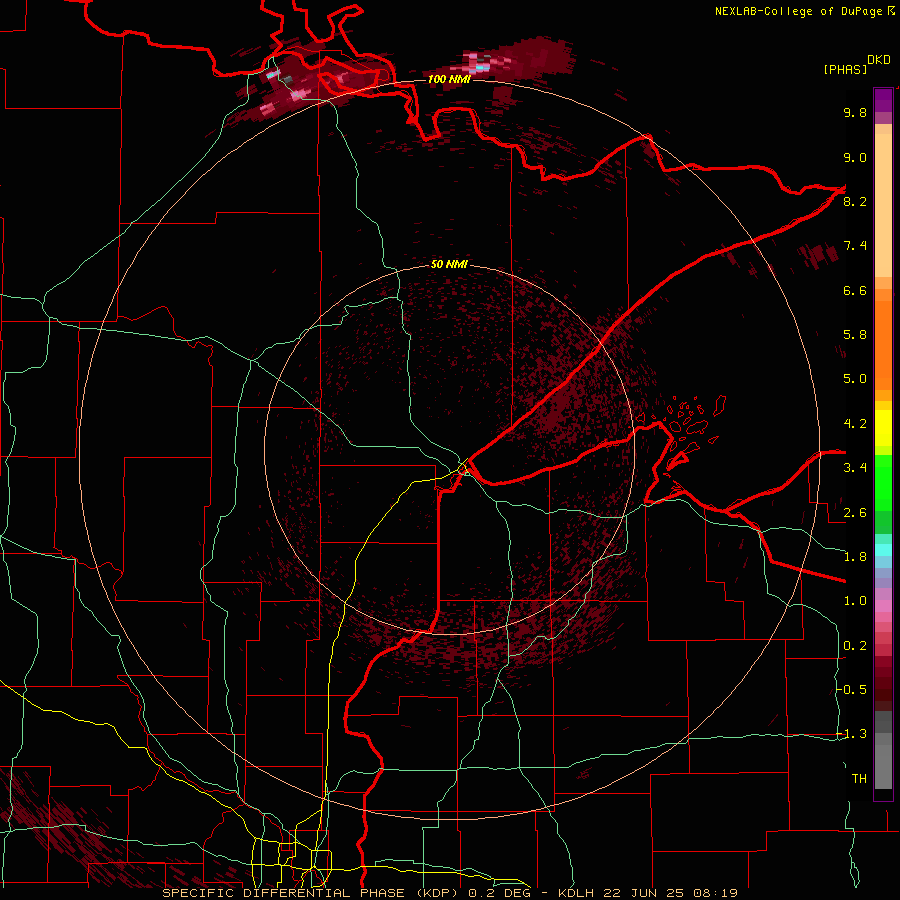Click the [PHAS] units label

coord(845,69)
